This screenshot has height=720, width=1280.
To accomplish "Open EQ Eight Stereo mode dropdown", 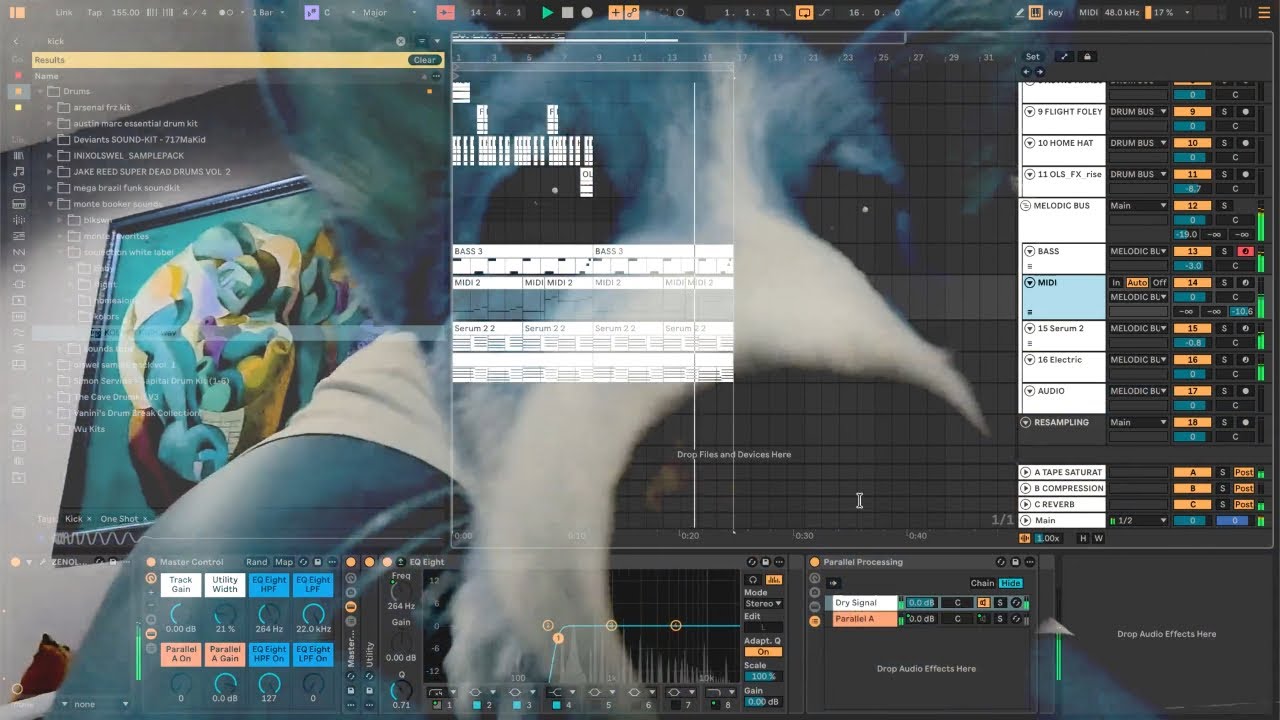I will pos(763,604).
